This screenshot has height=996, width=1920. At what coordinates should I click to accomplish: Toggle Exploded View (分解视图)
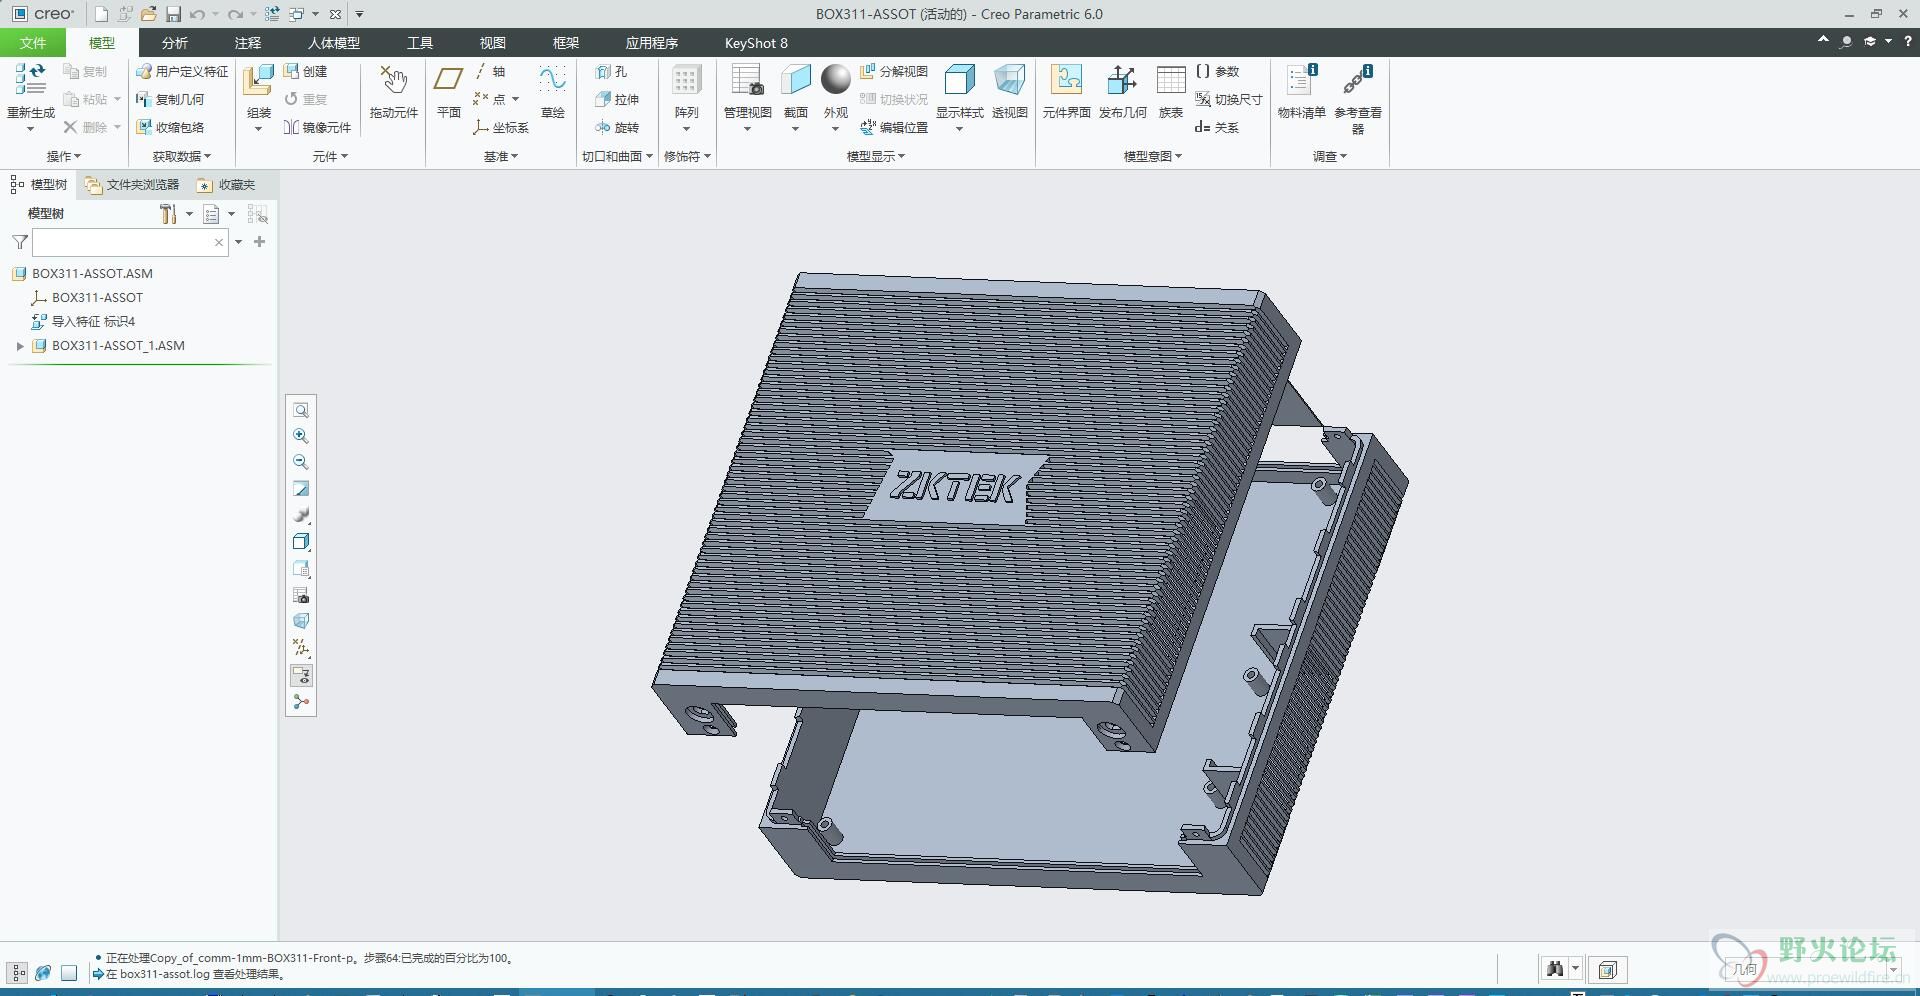tap(894, 71)
